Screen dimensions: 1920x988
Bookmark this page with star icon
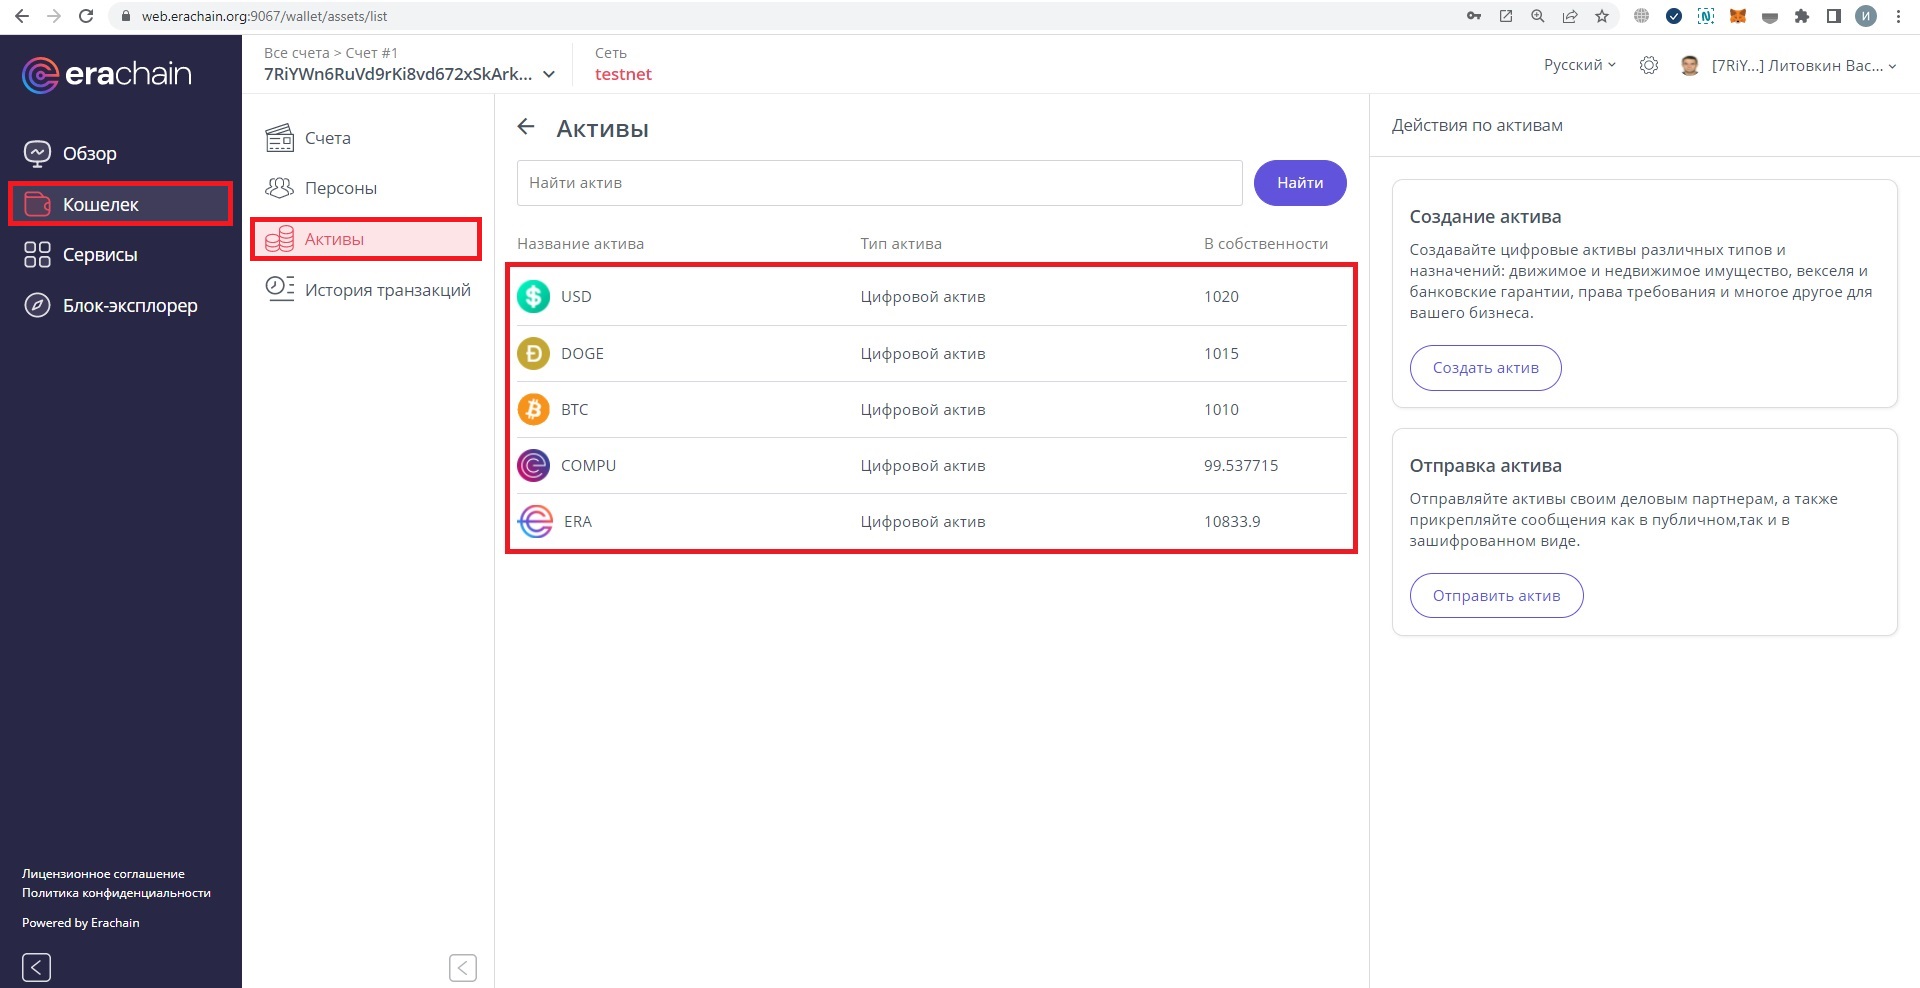coord(1602,16)
